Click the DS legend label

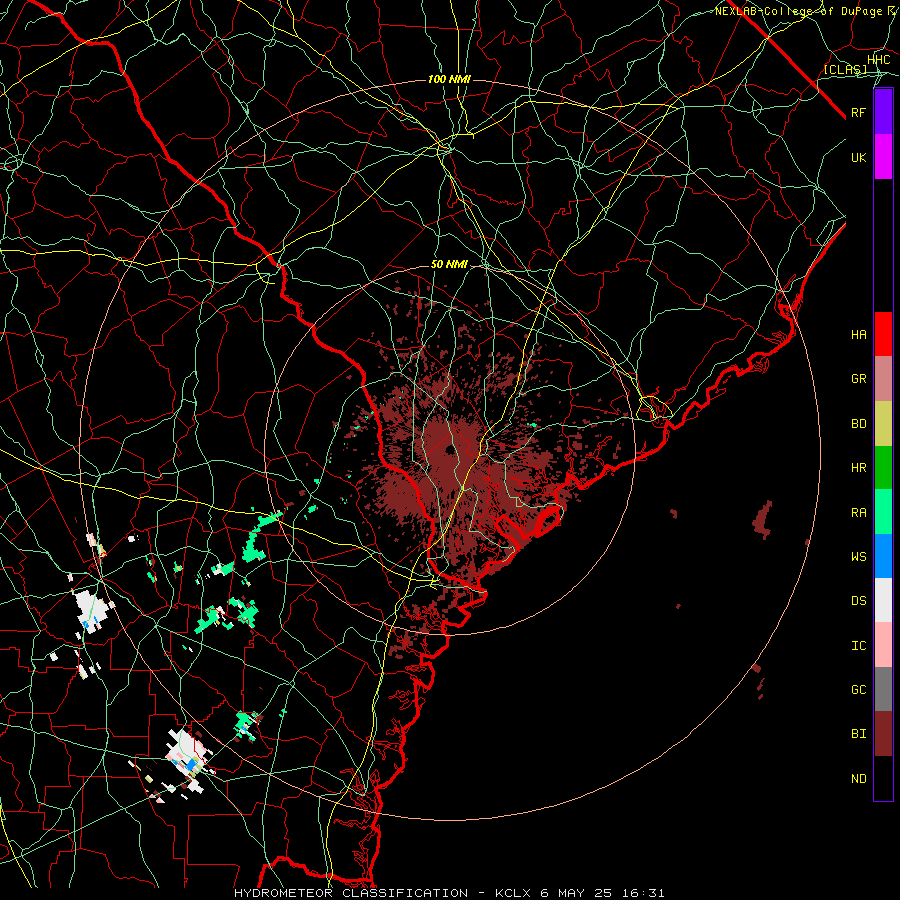[x=859, y=601]
